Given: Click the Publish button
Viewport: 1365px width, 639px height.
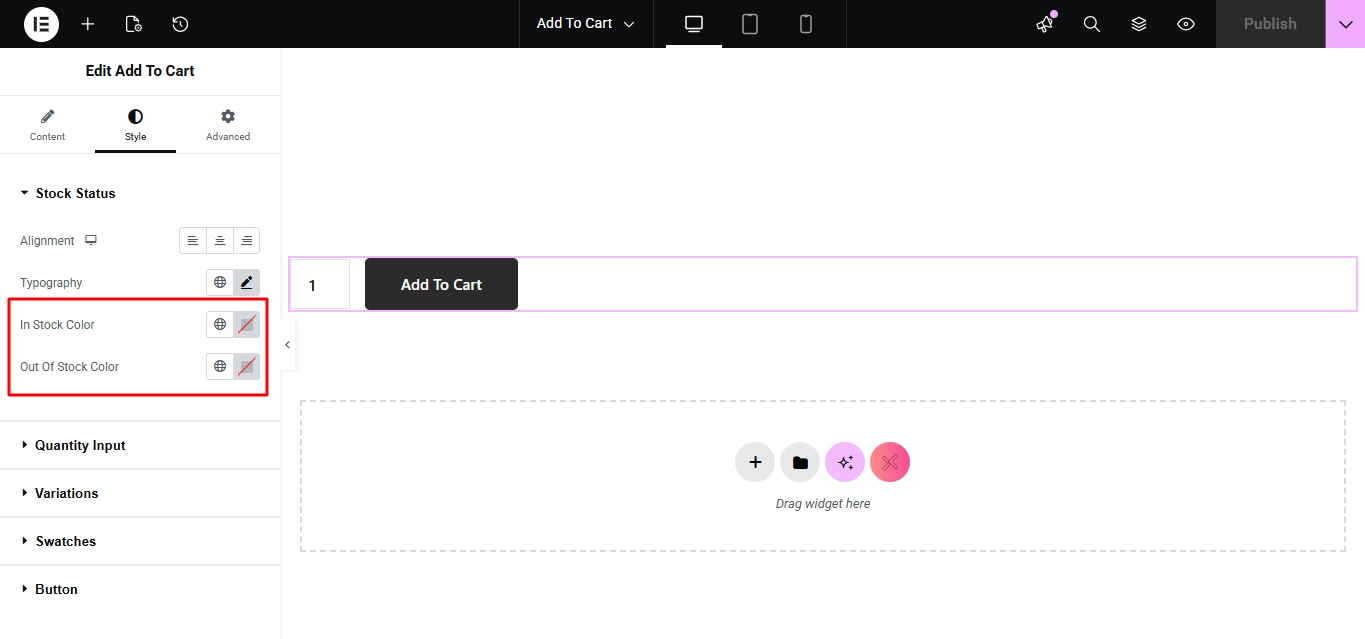Looking at the screenshot, I should click(1270, 24).
